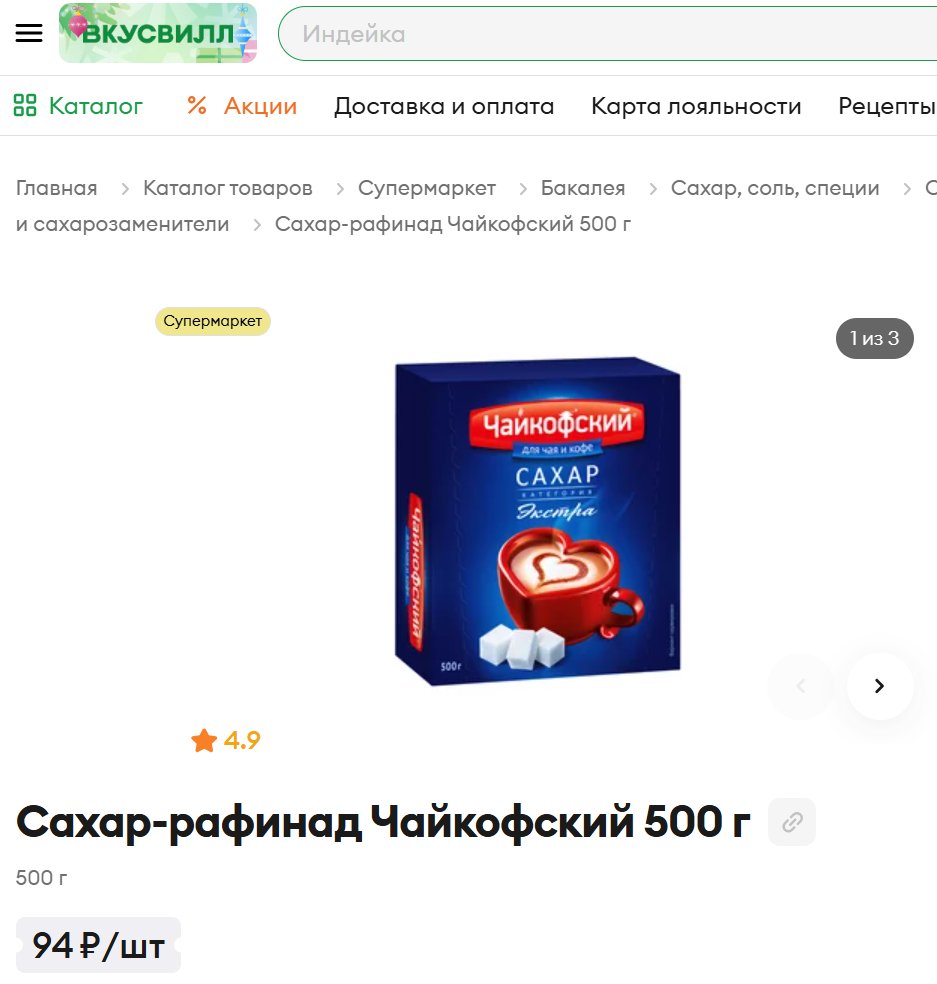Open the Каталог menu
This screenshot has height=984, width=937.
click(78, 105)
